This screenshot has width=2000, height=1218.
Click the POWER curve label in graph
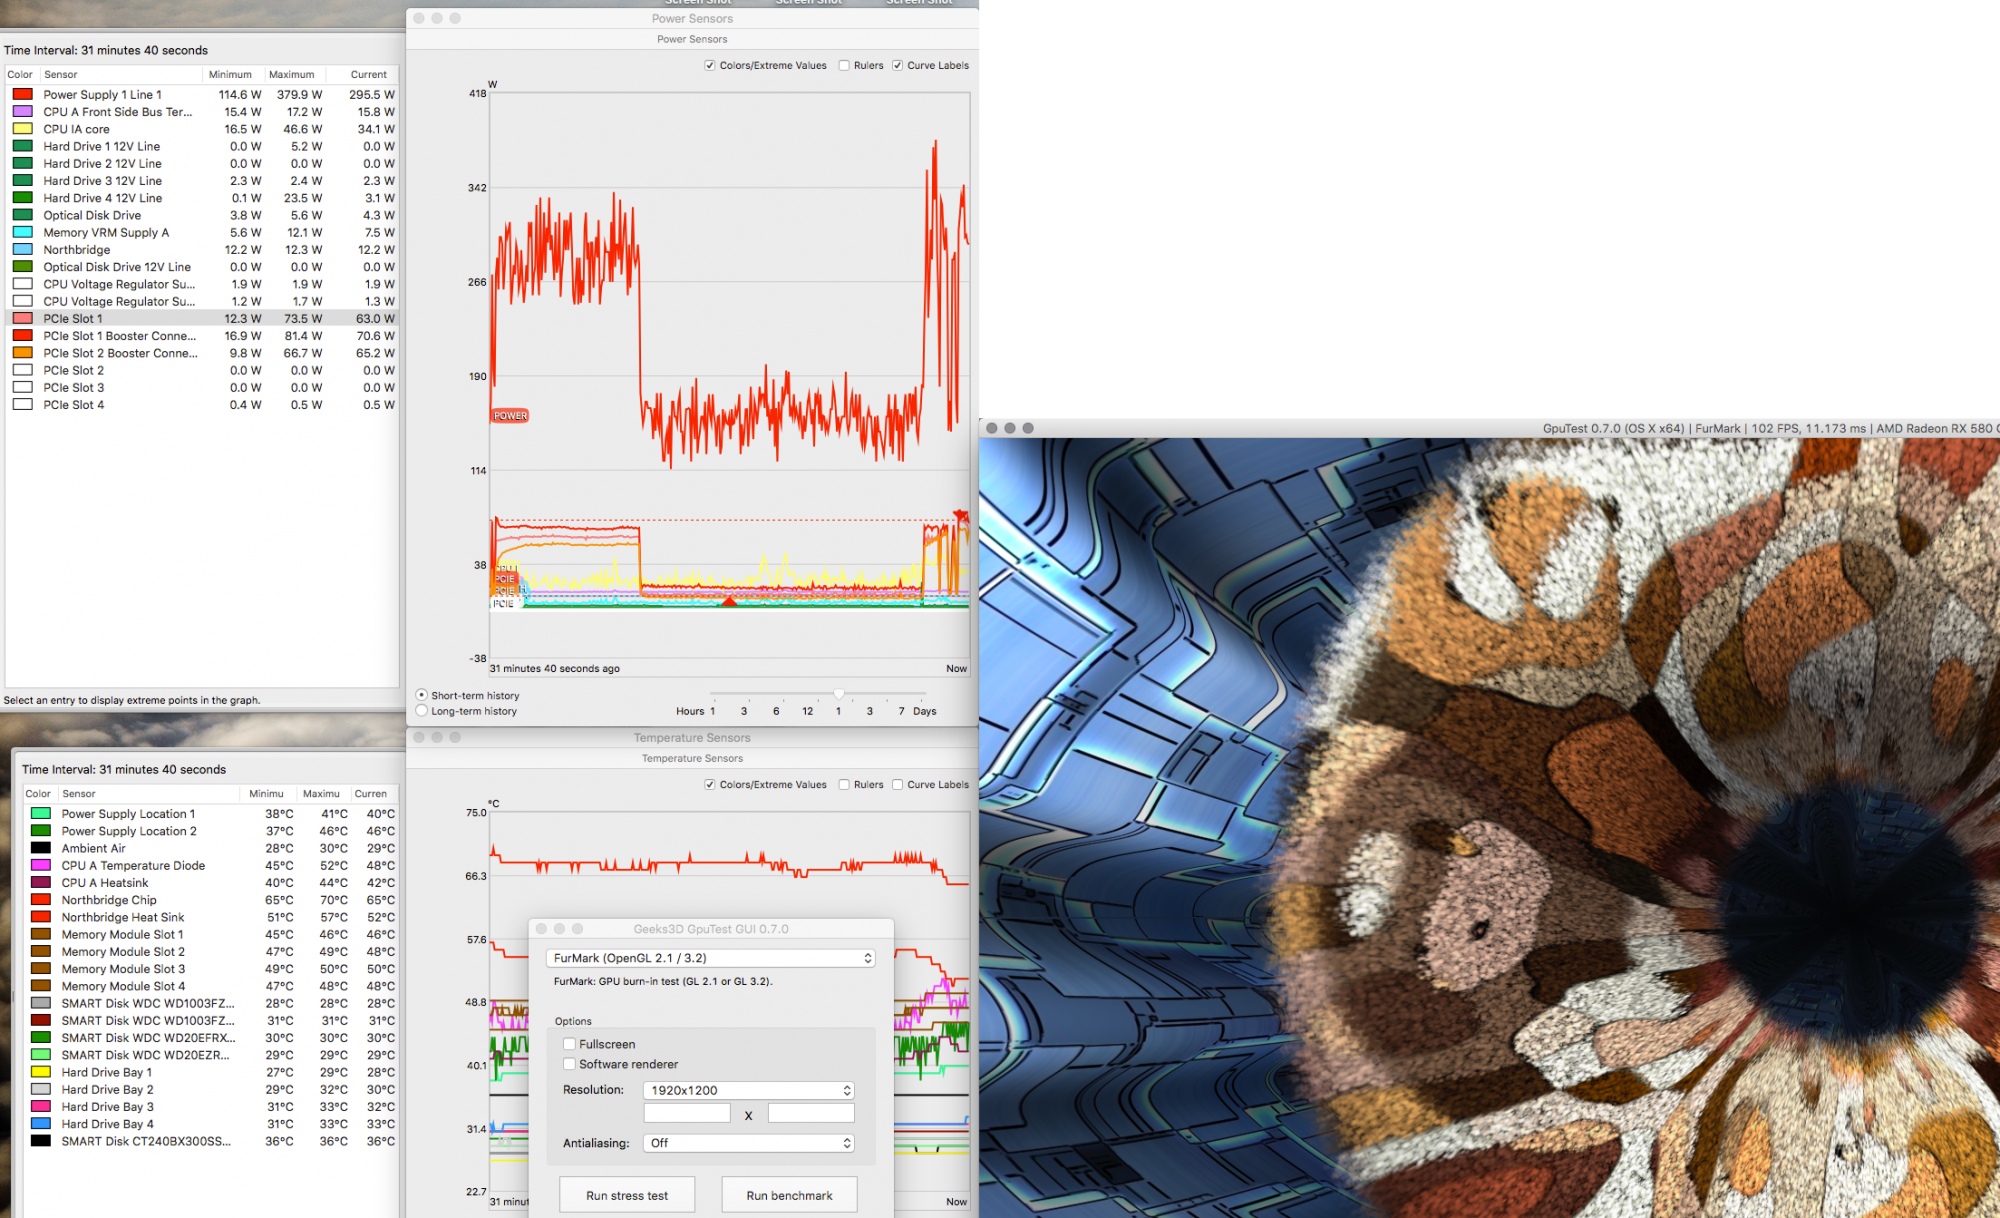(x=510, y=416)
